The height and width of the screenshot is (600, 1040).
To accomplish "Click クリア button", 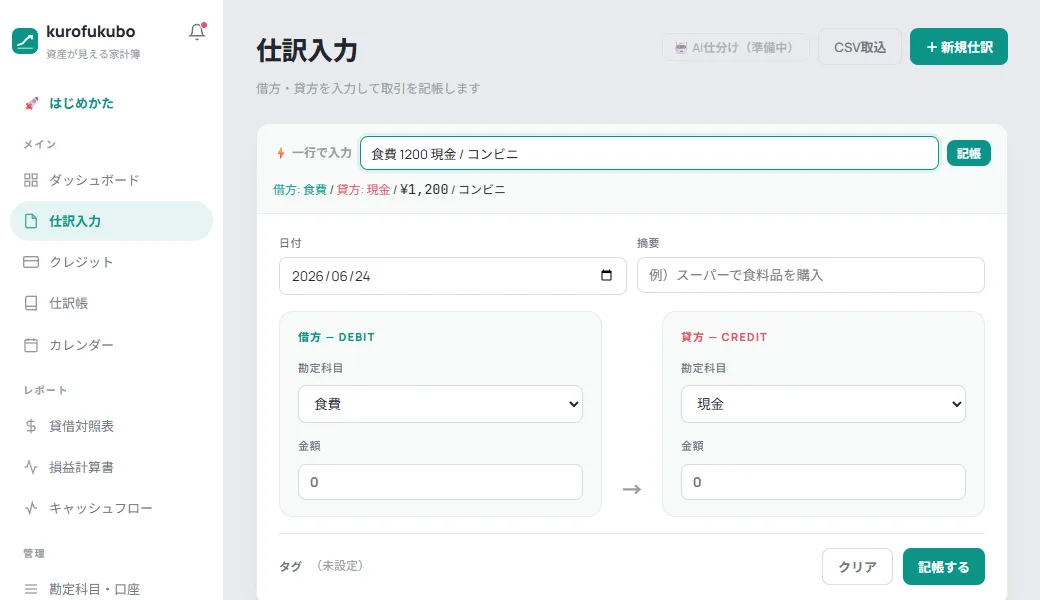I will click(857, 567).
